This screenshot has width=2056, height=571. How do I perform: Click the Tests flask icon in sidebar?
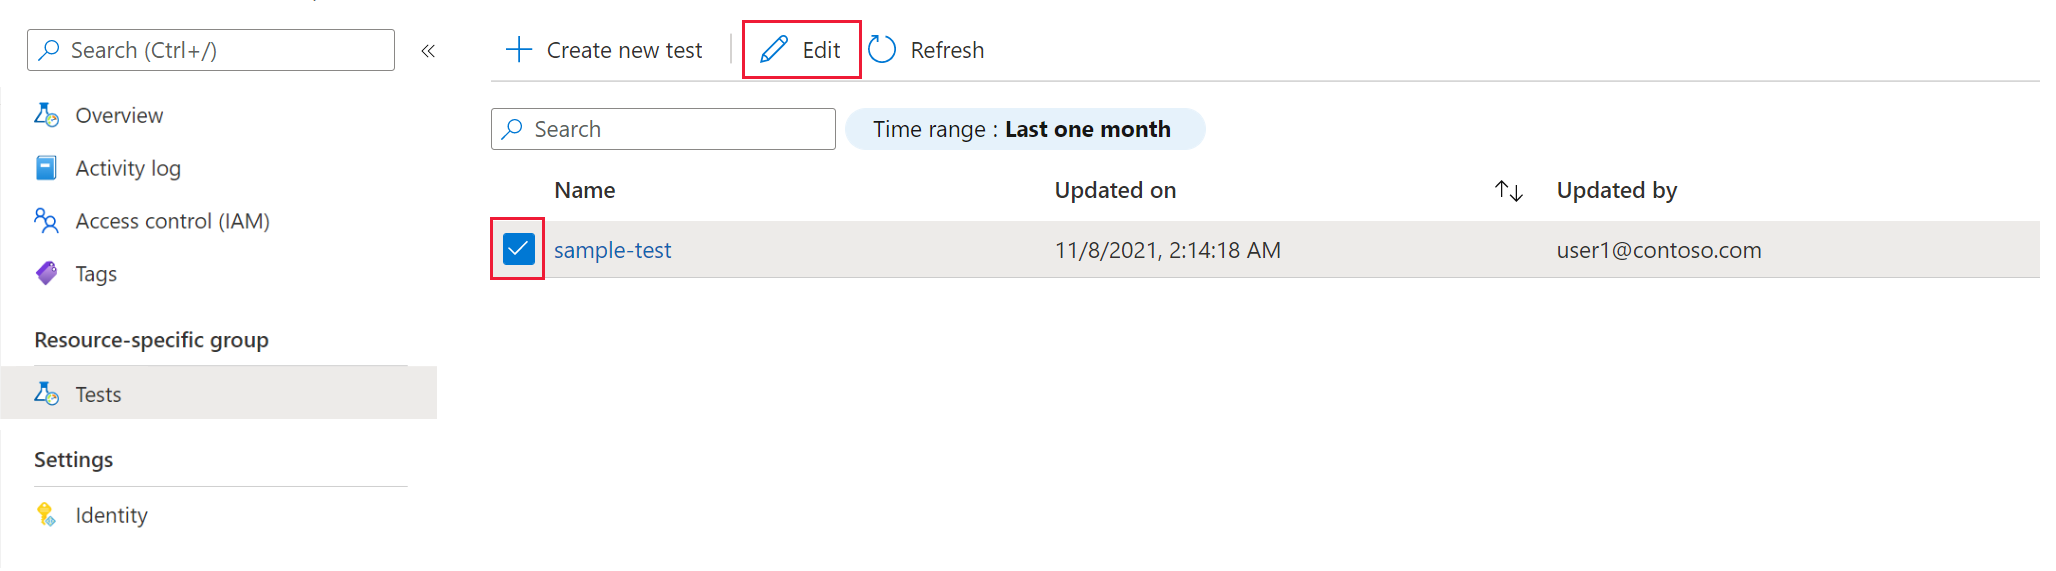click(x=46, y=394)
